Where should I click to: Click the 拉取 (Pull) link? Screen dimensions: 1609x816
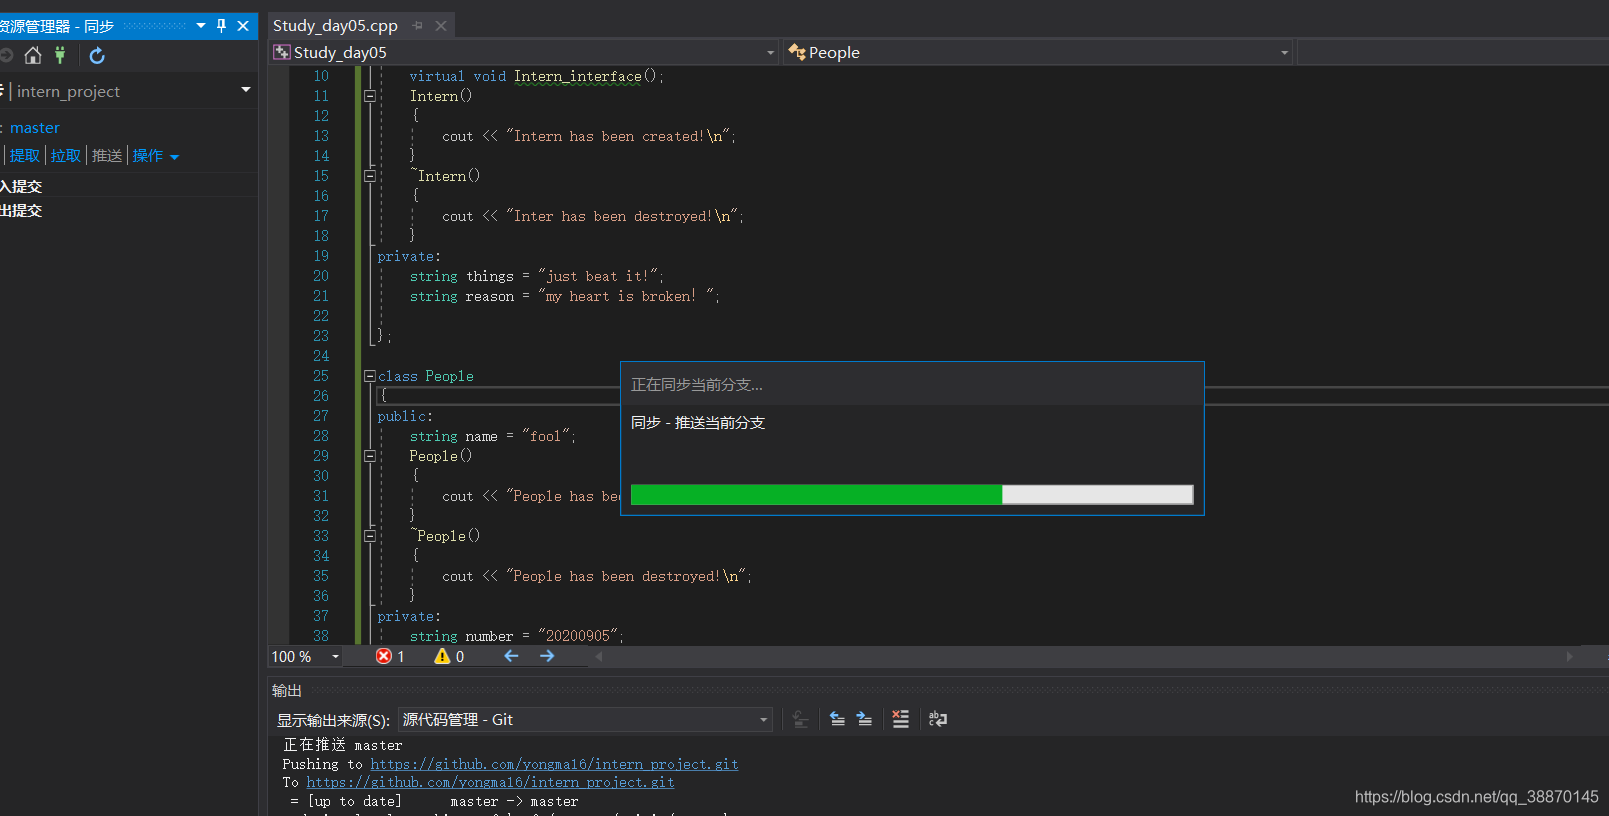(x=66, y=155)
